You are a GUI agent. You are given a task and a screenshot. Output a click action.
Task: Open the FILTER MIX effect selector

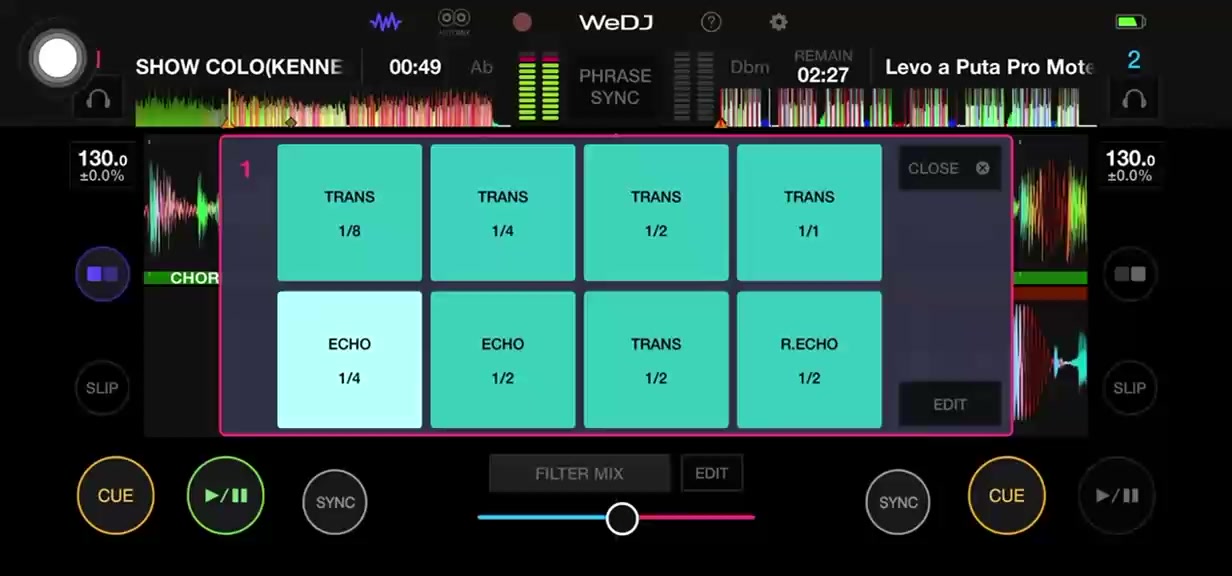pyautogui.click(x=579, y=473)
